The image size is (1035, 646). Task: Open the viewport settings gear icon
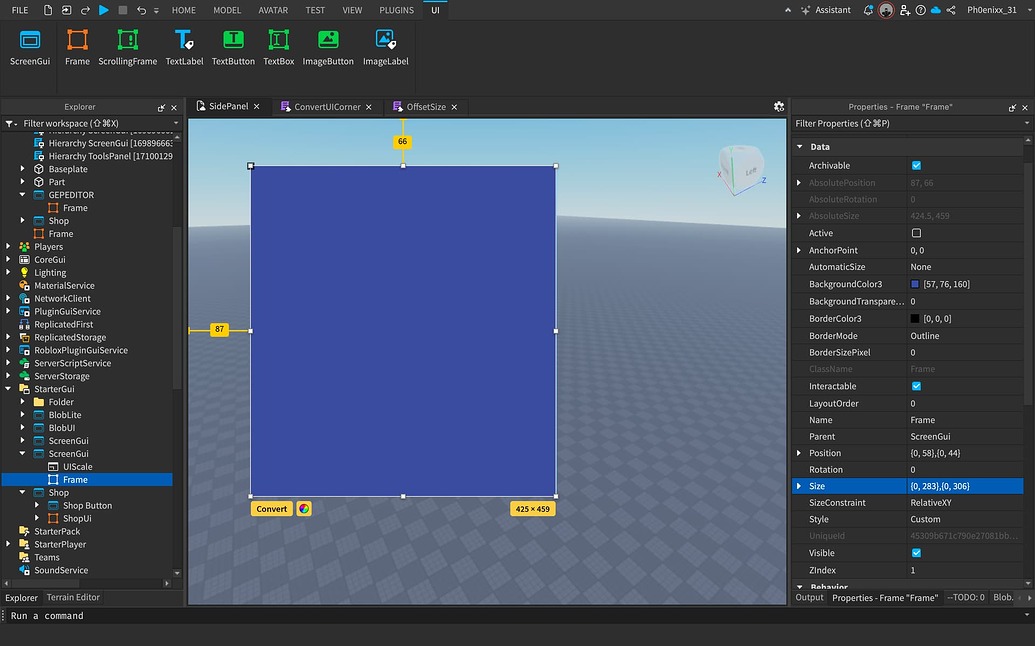(778, 106)
